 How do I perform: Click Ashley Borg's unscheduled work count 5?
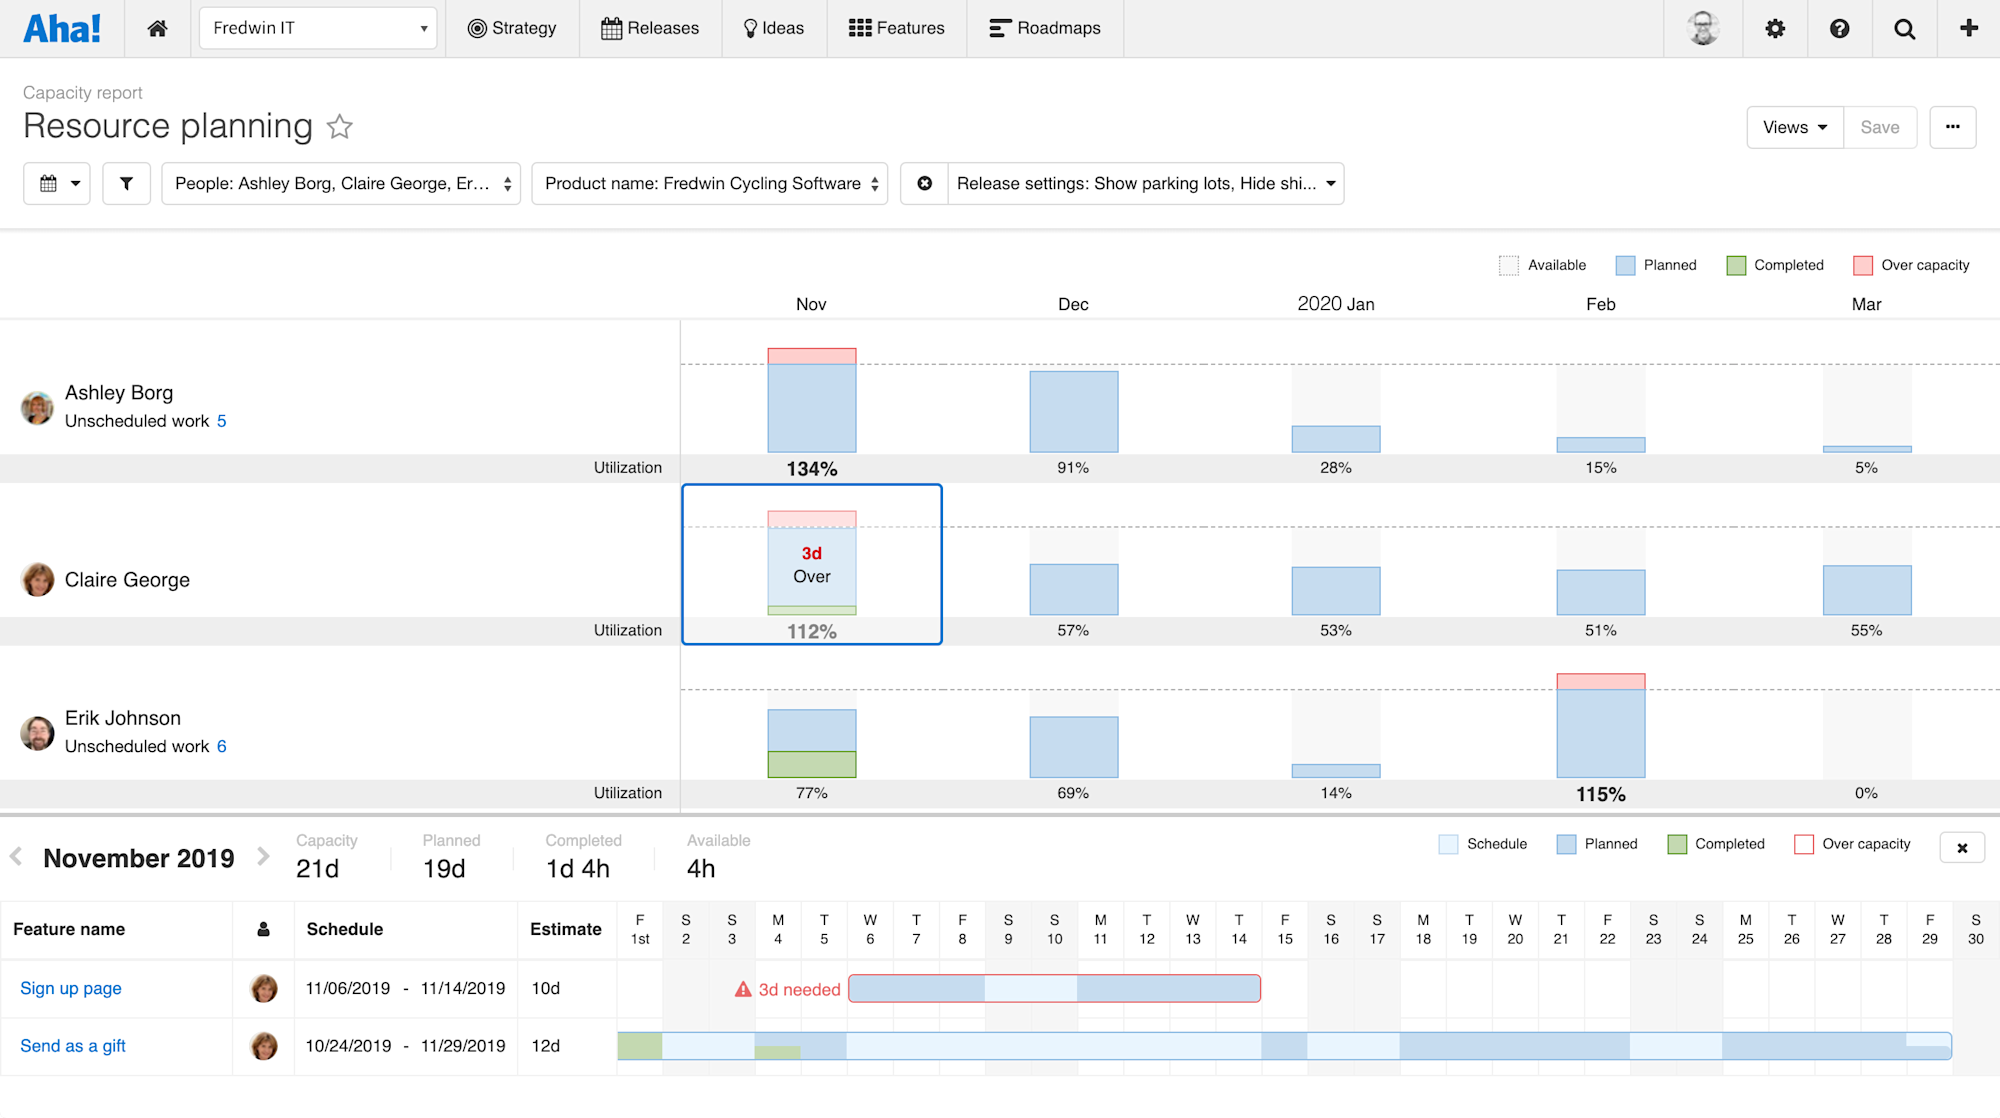(222, 421)
